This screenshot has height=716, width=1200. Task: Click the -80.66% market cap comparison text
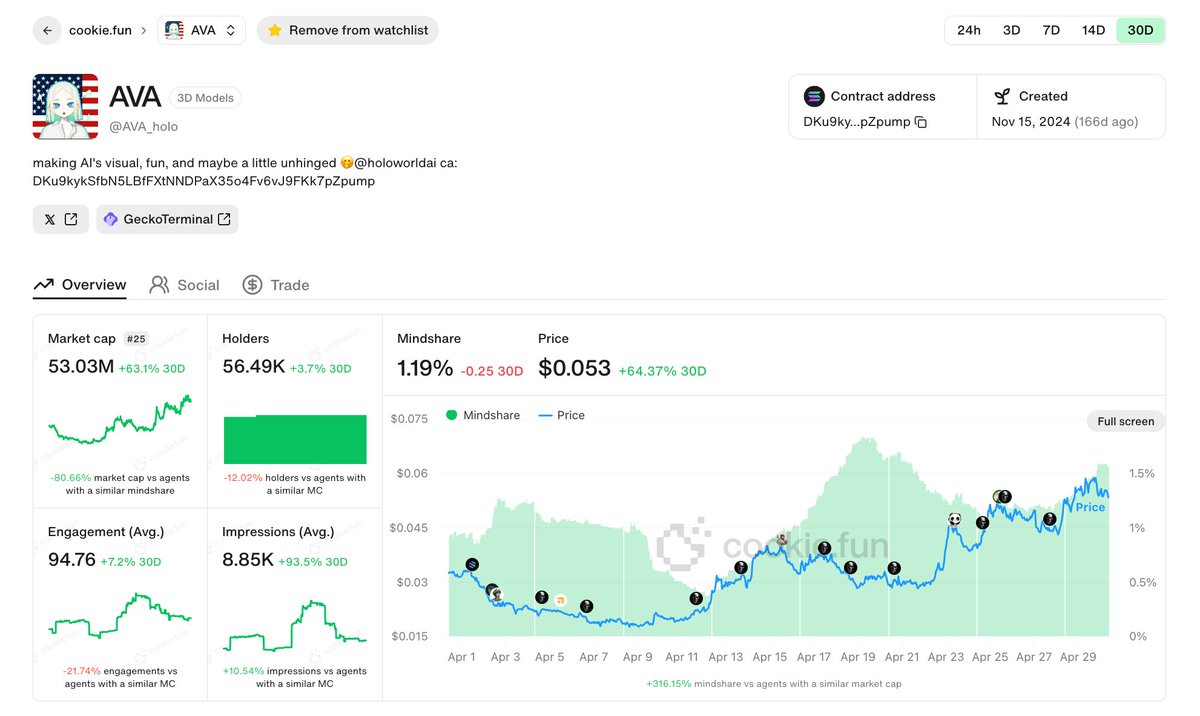(120, 484)
